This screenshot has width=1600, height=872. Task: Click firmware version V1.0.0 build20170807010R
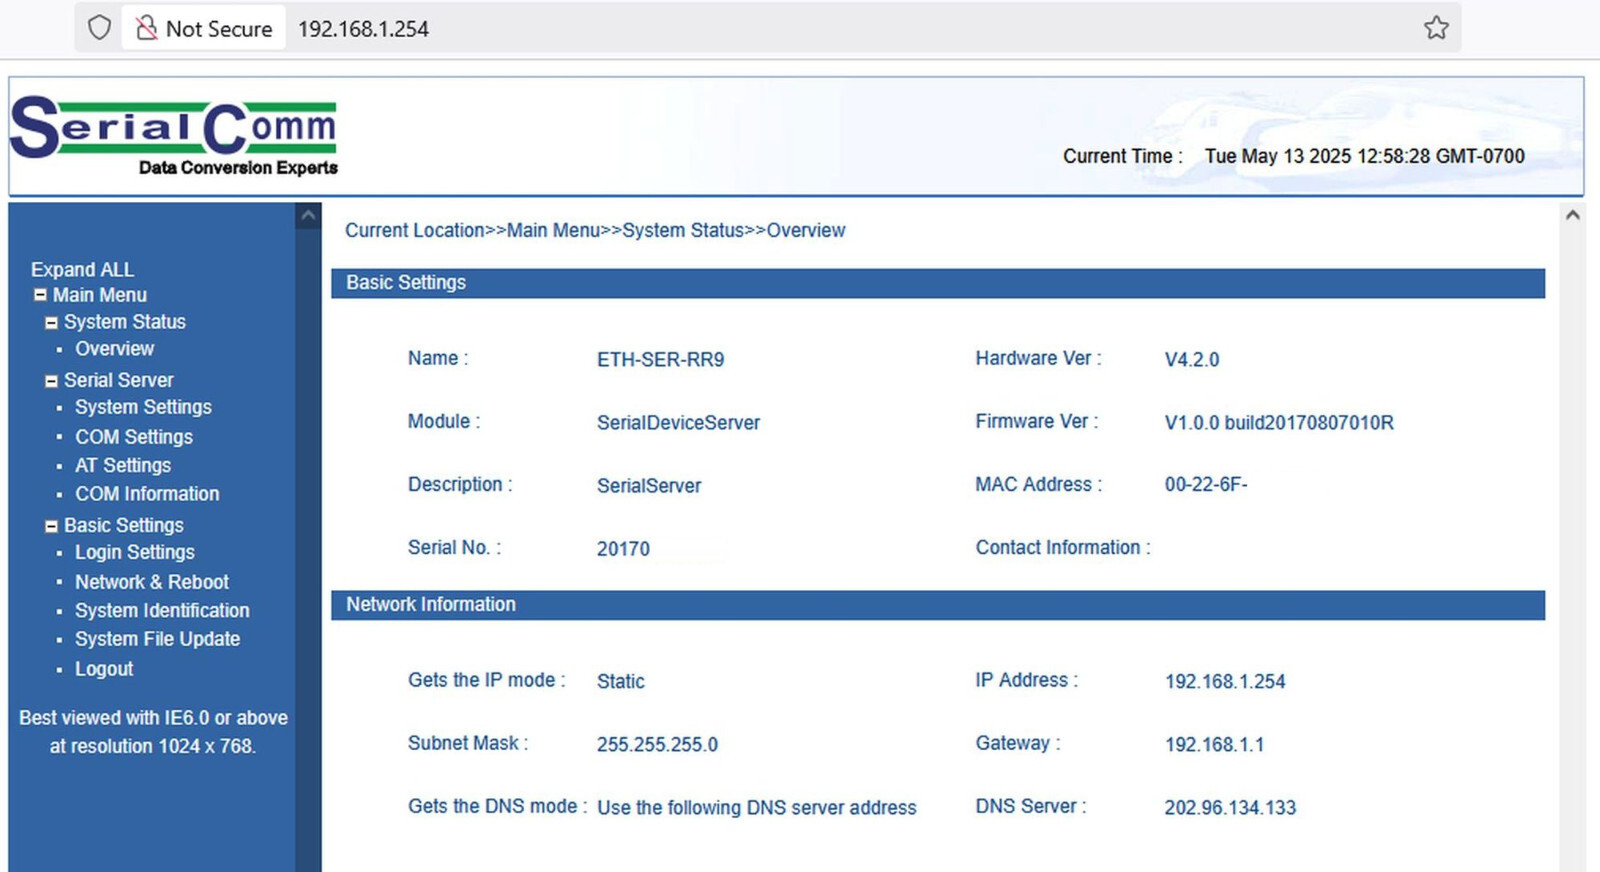click(x=1279, y=423)
